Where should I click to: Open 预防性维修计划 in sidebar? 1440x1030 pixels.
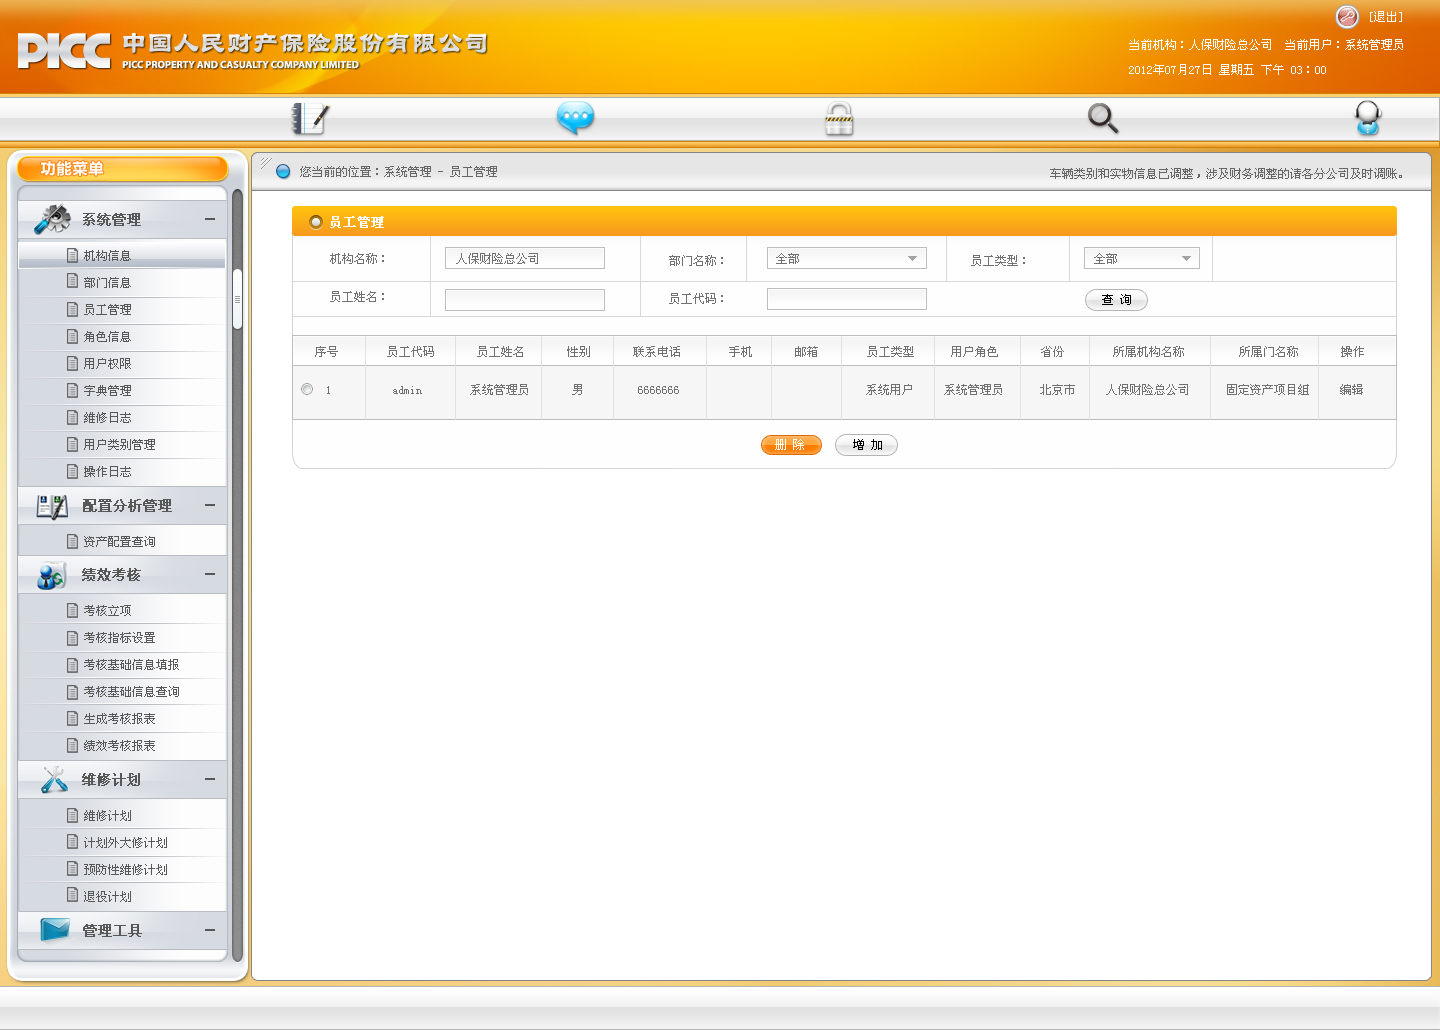click(125, 870)
